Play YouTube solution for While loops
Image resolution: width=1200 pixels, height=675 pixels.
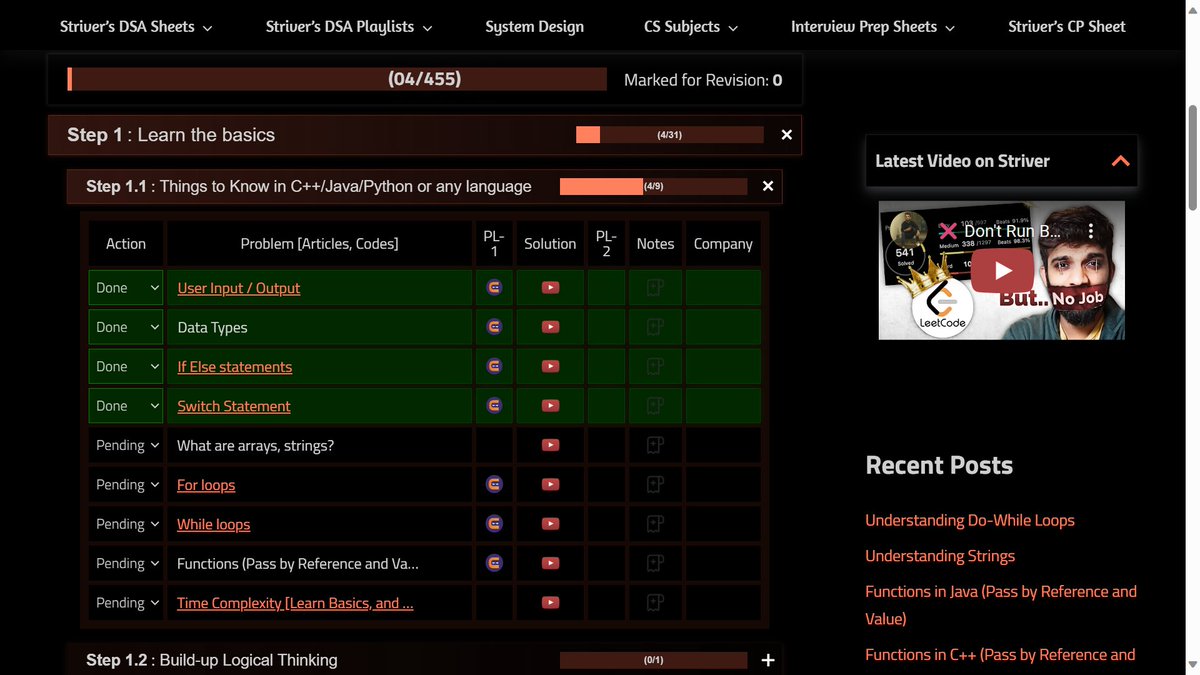point(550,524)
